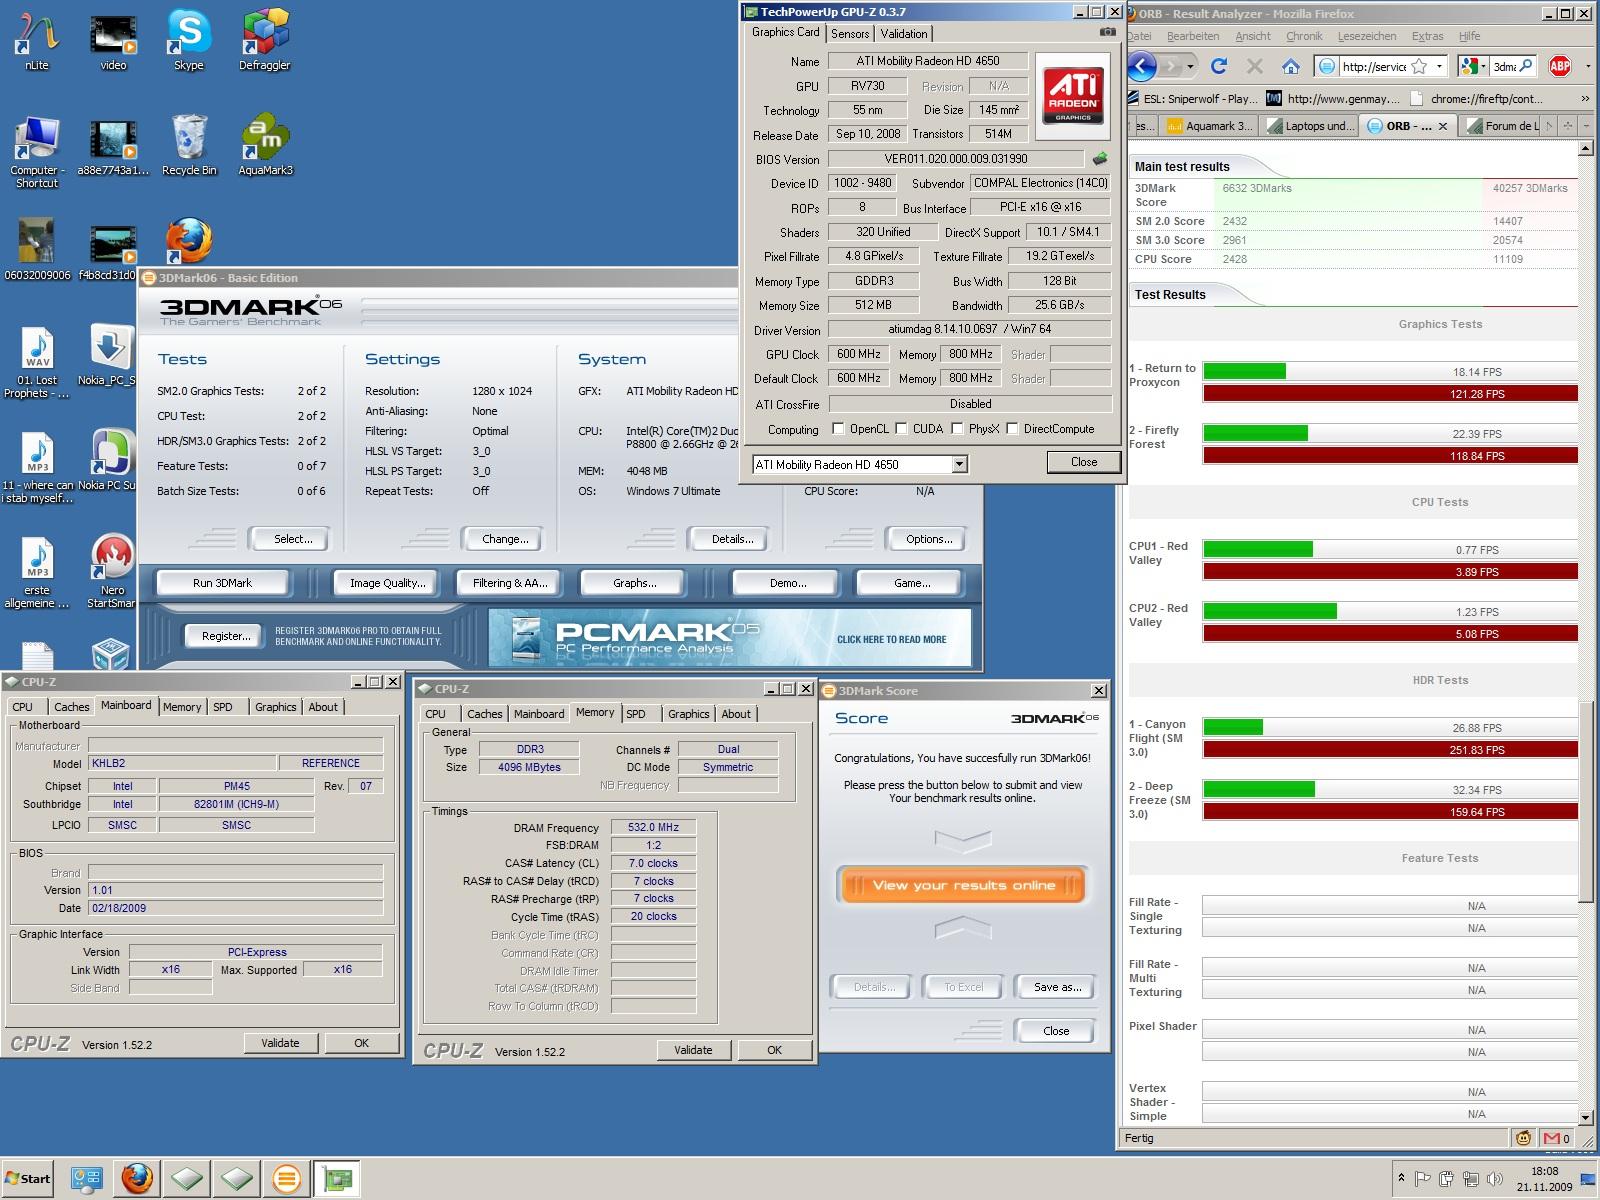Click Save as in 3DMark Score window
The height and width of the screenshot is (1200, 1600).
(1057, 987)
